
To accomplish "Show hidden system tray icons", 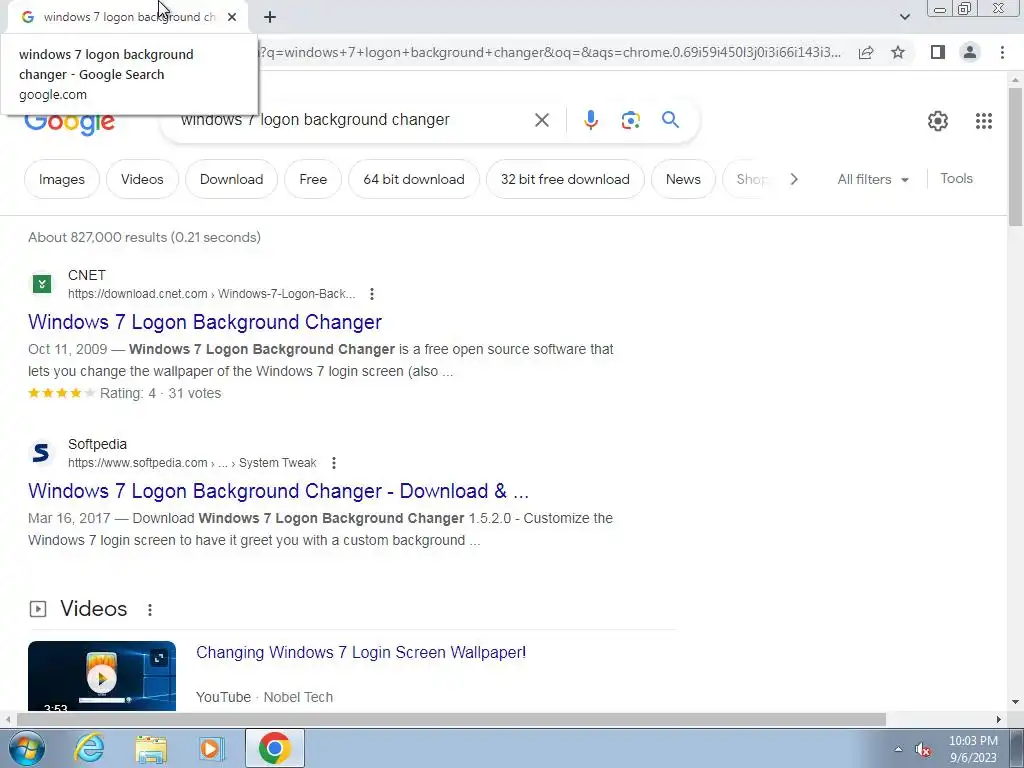I will (x=899, y=749).
